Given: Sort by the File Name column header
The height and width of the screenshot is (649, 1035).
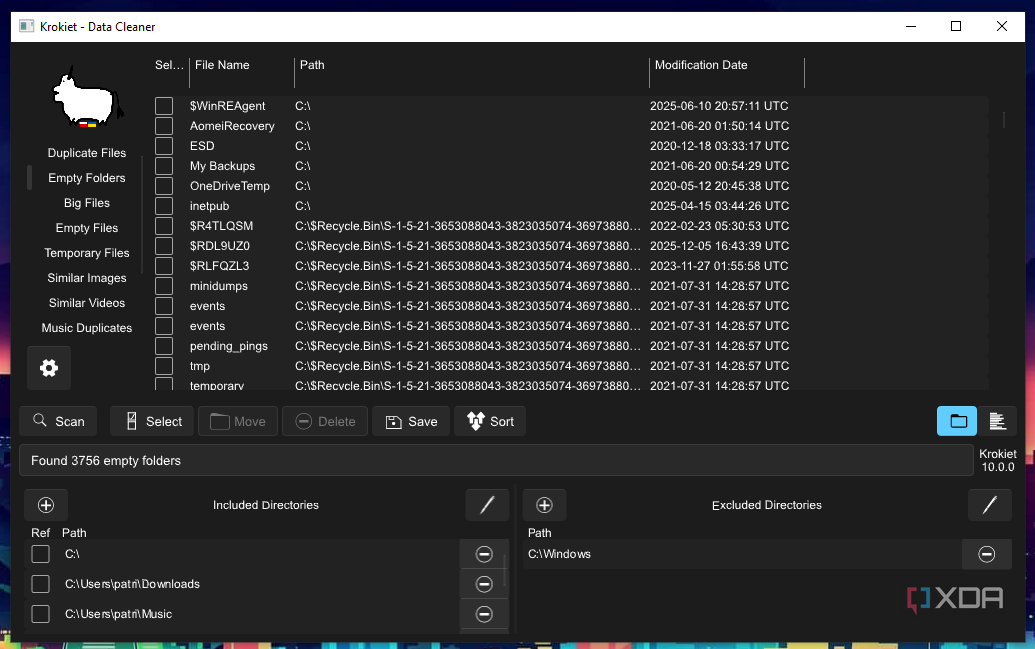Looking at the screenshot, I should coord(222,65).
